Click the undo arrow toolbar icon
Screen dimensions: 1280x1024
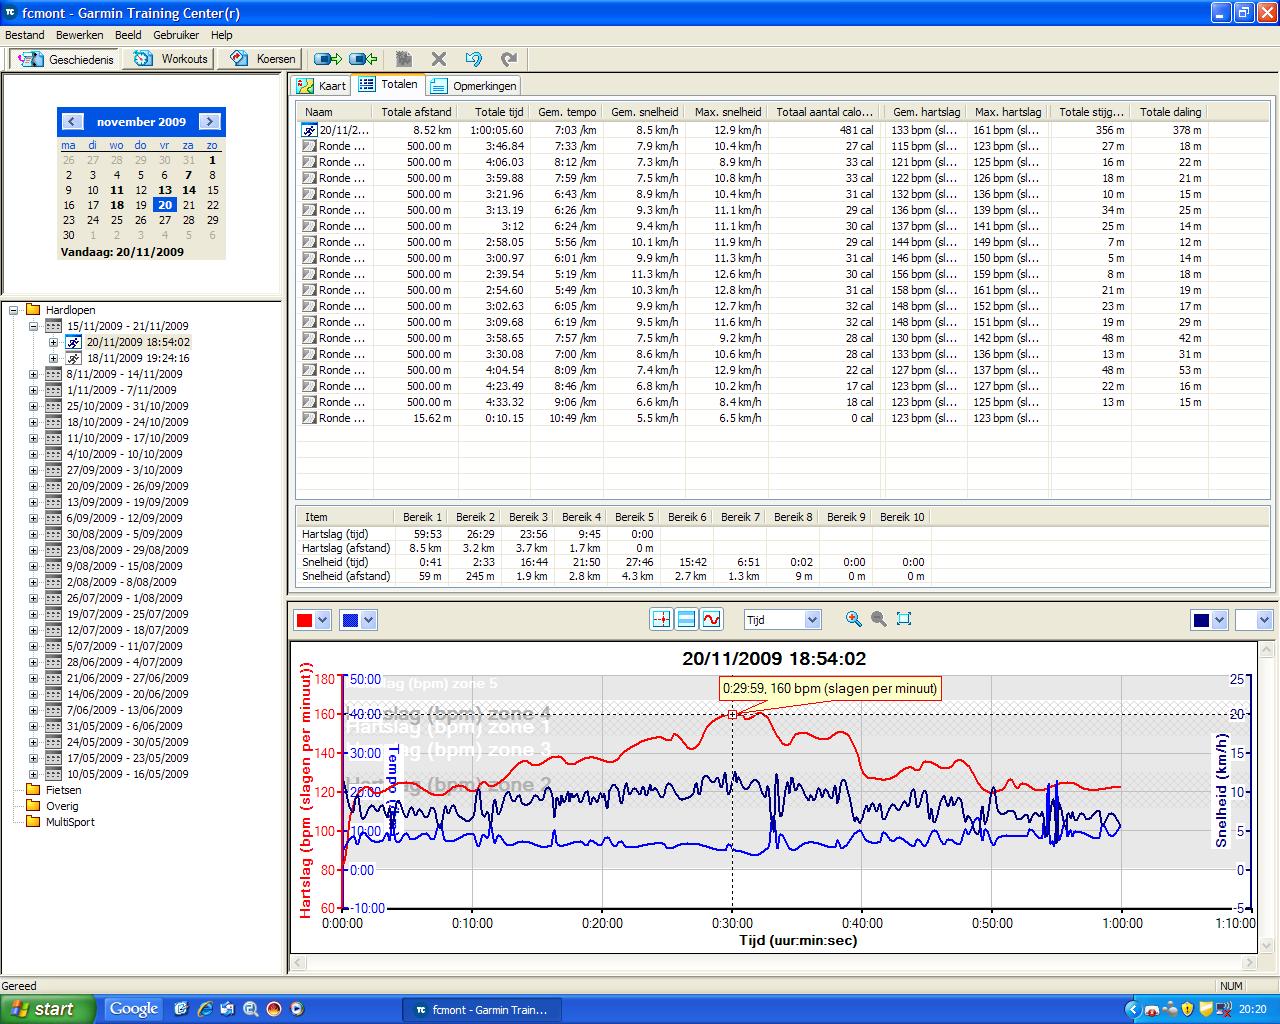coord(474,59)
